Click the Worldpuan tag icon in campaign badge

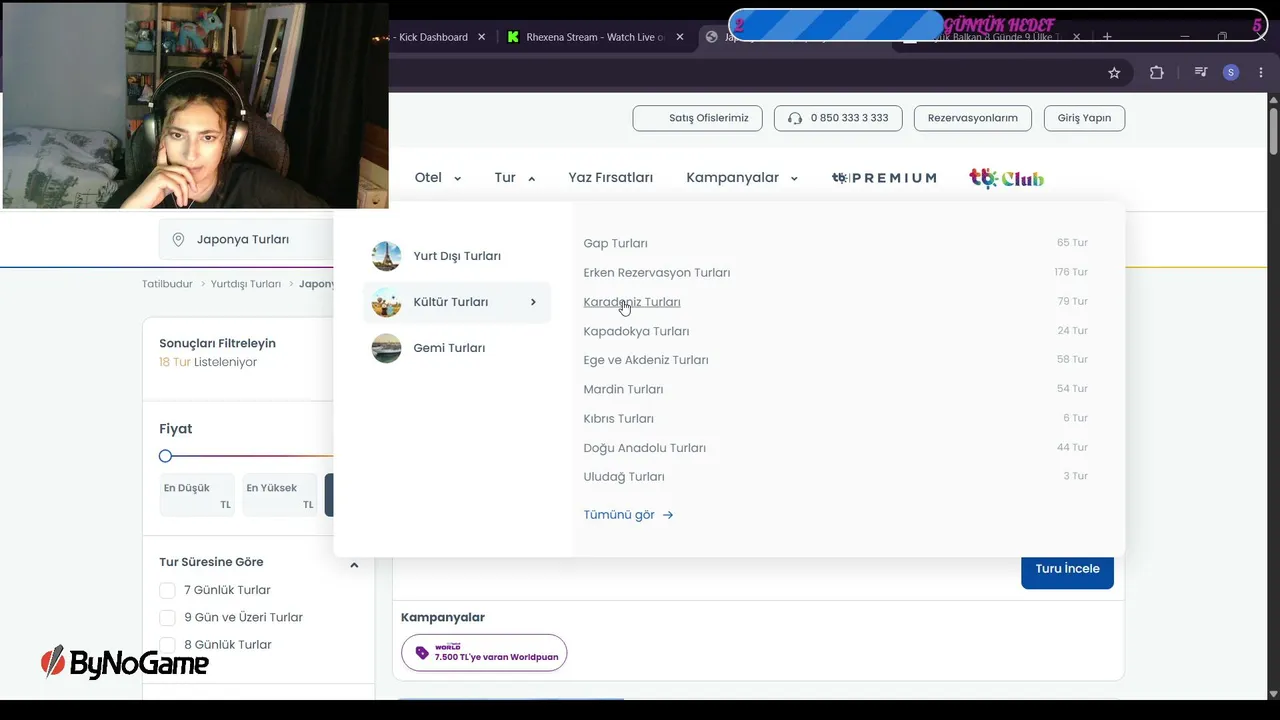[422, 653]
